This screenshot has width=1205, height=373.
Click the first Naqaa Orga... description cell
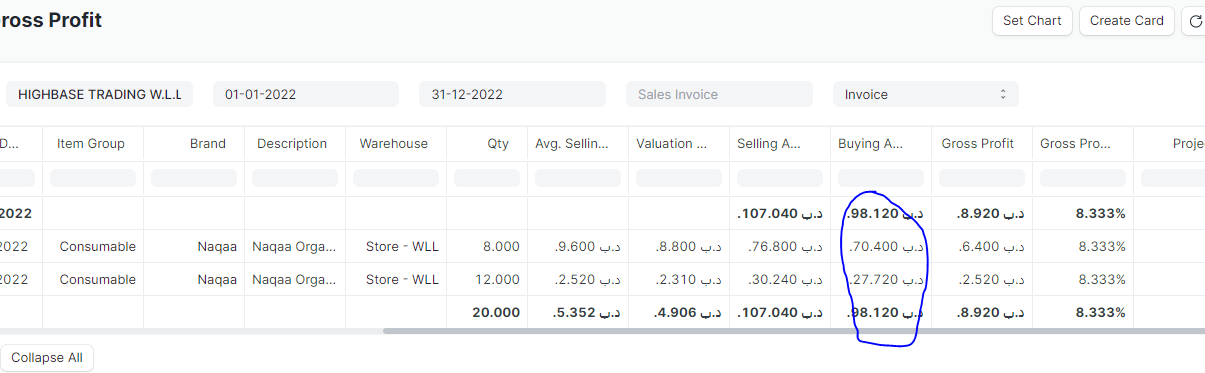(294, 247)
